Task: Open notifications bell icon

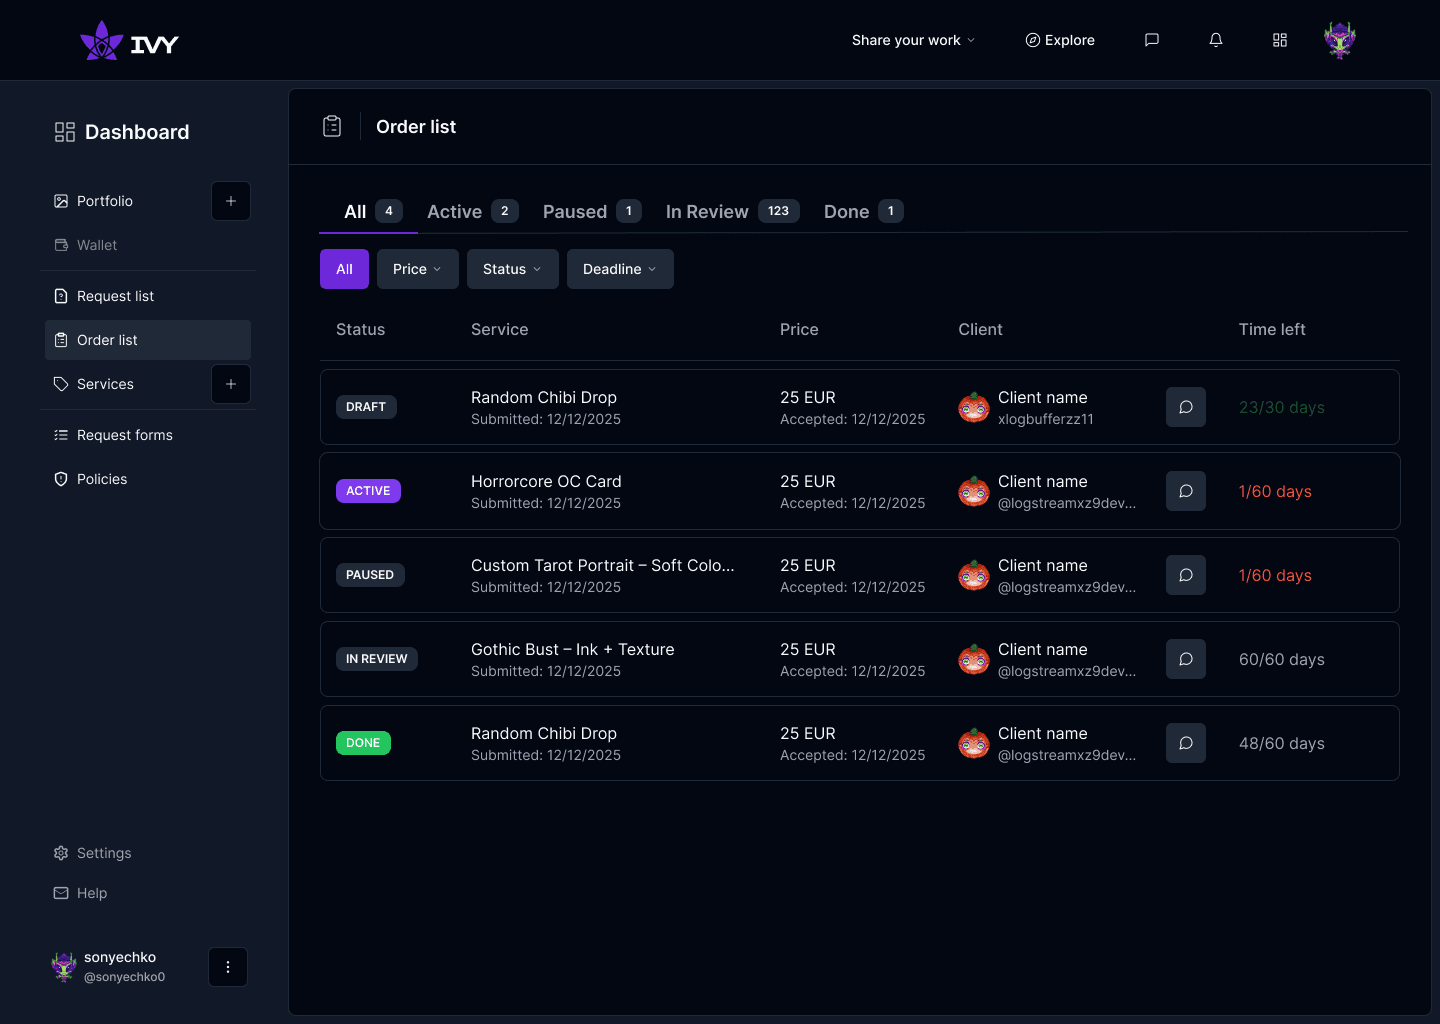Action: [1216, 40]
